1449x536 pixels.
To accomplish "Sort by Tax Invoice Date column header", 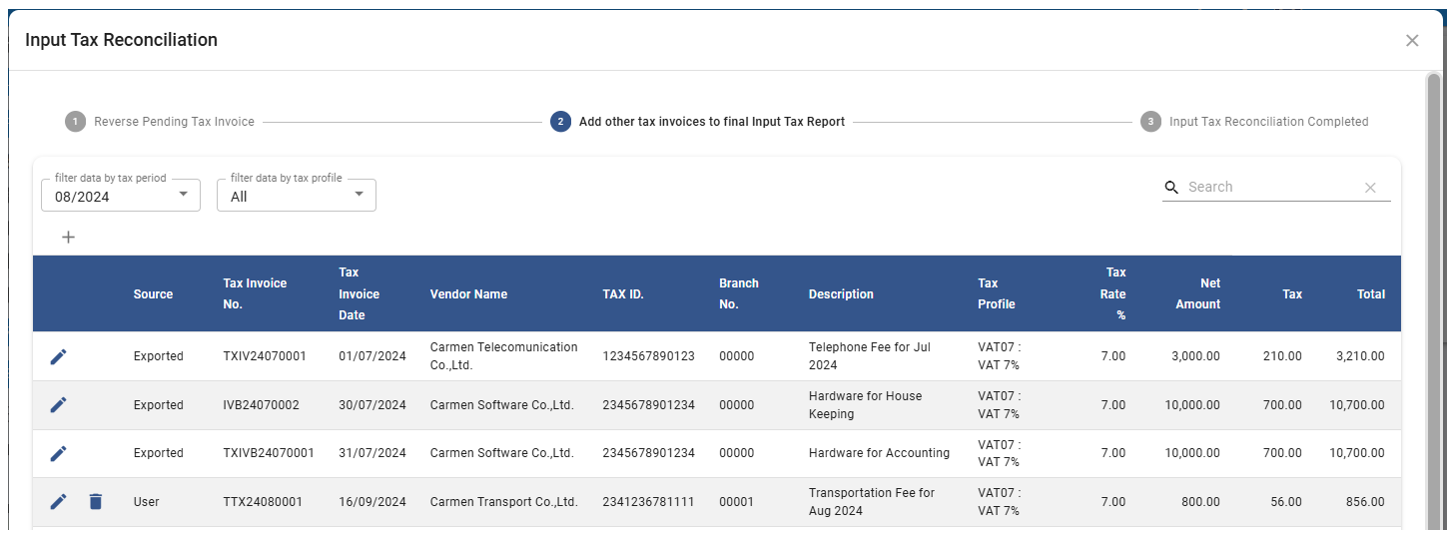I will [359, 294].
